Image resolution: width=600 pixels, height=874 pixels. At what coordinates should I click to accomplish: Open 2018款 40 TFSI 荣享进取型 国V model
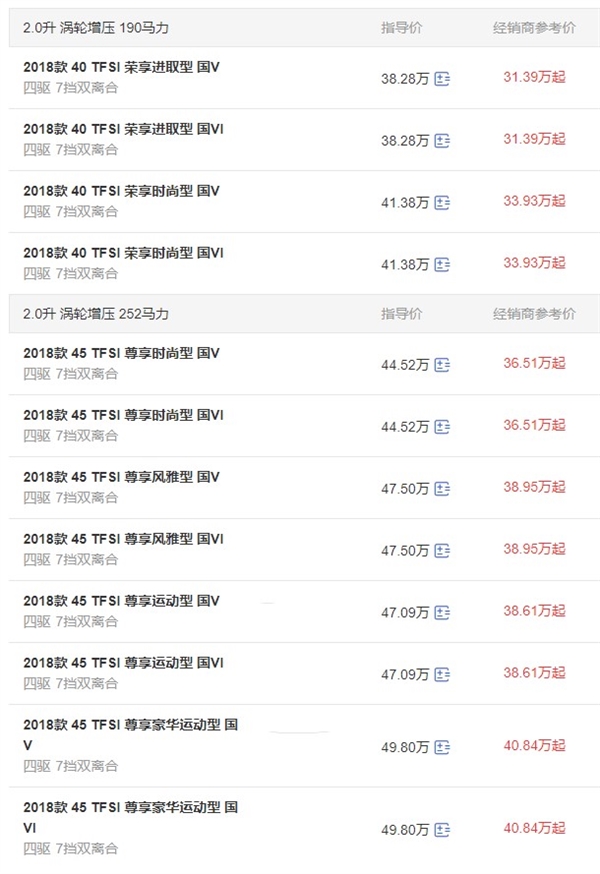pyautogui.click(x=122, y=67)
